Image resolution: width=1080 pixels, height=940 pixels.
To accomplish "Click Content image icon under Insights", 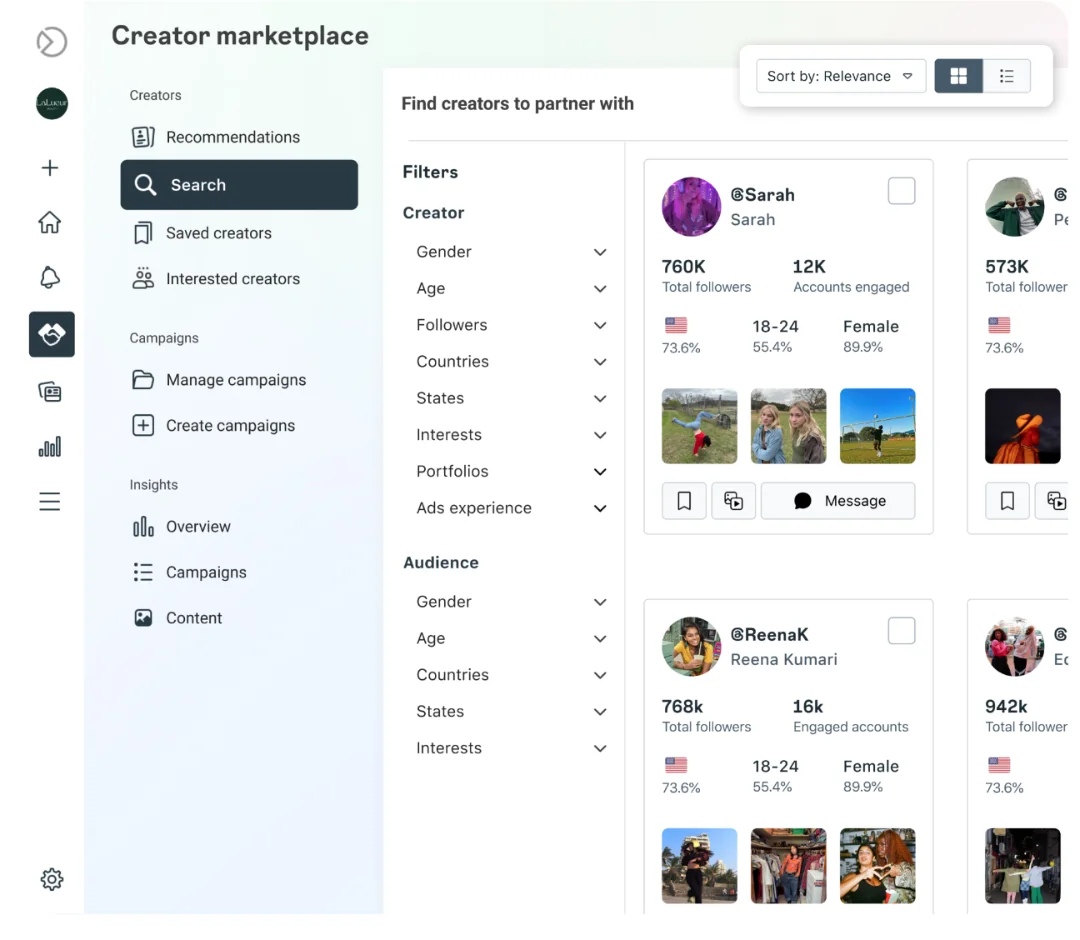I will point(143,618).
